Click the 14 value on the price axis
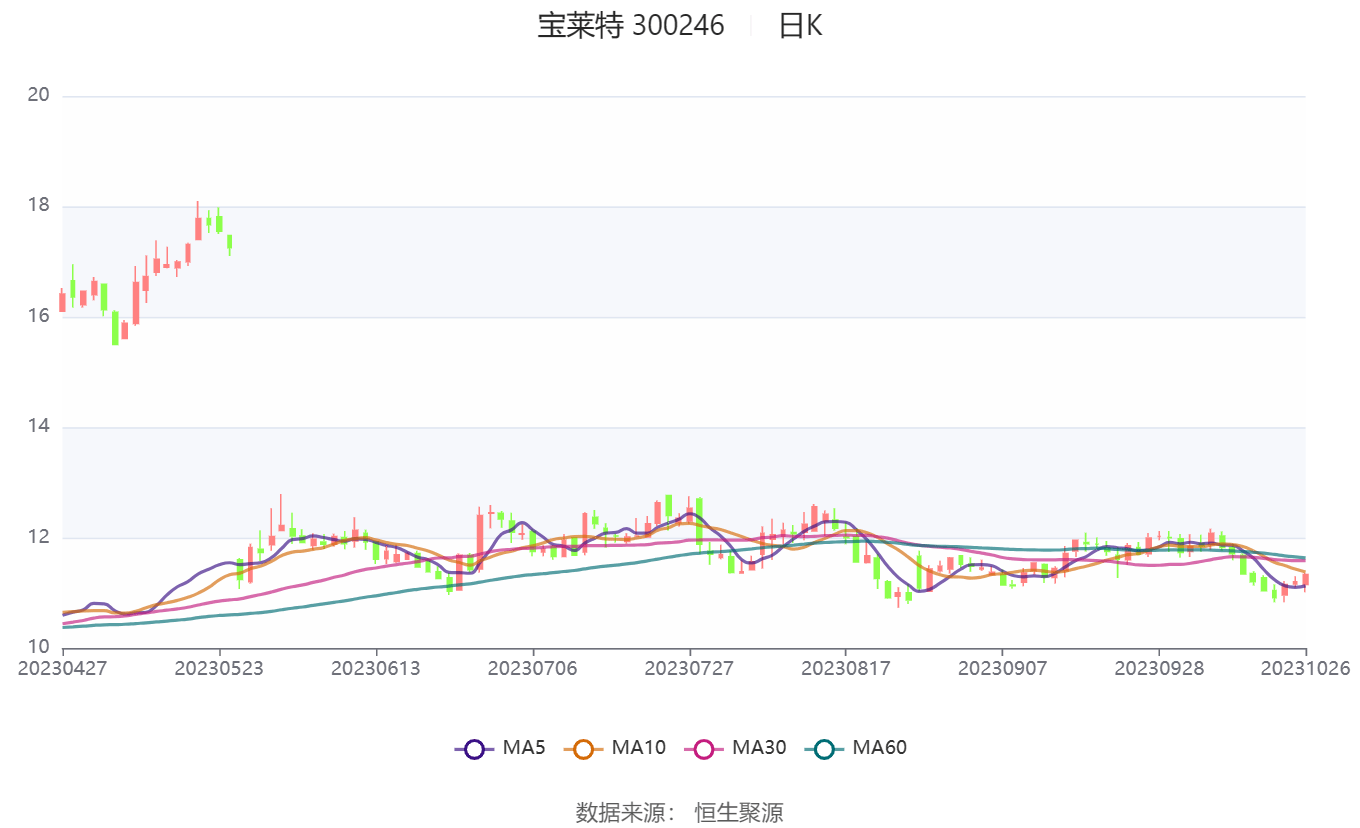 pyautogui.click(x=39, y=427)
